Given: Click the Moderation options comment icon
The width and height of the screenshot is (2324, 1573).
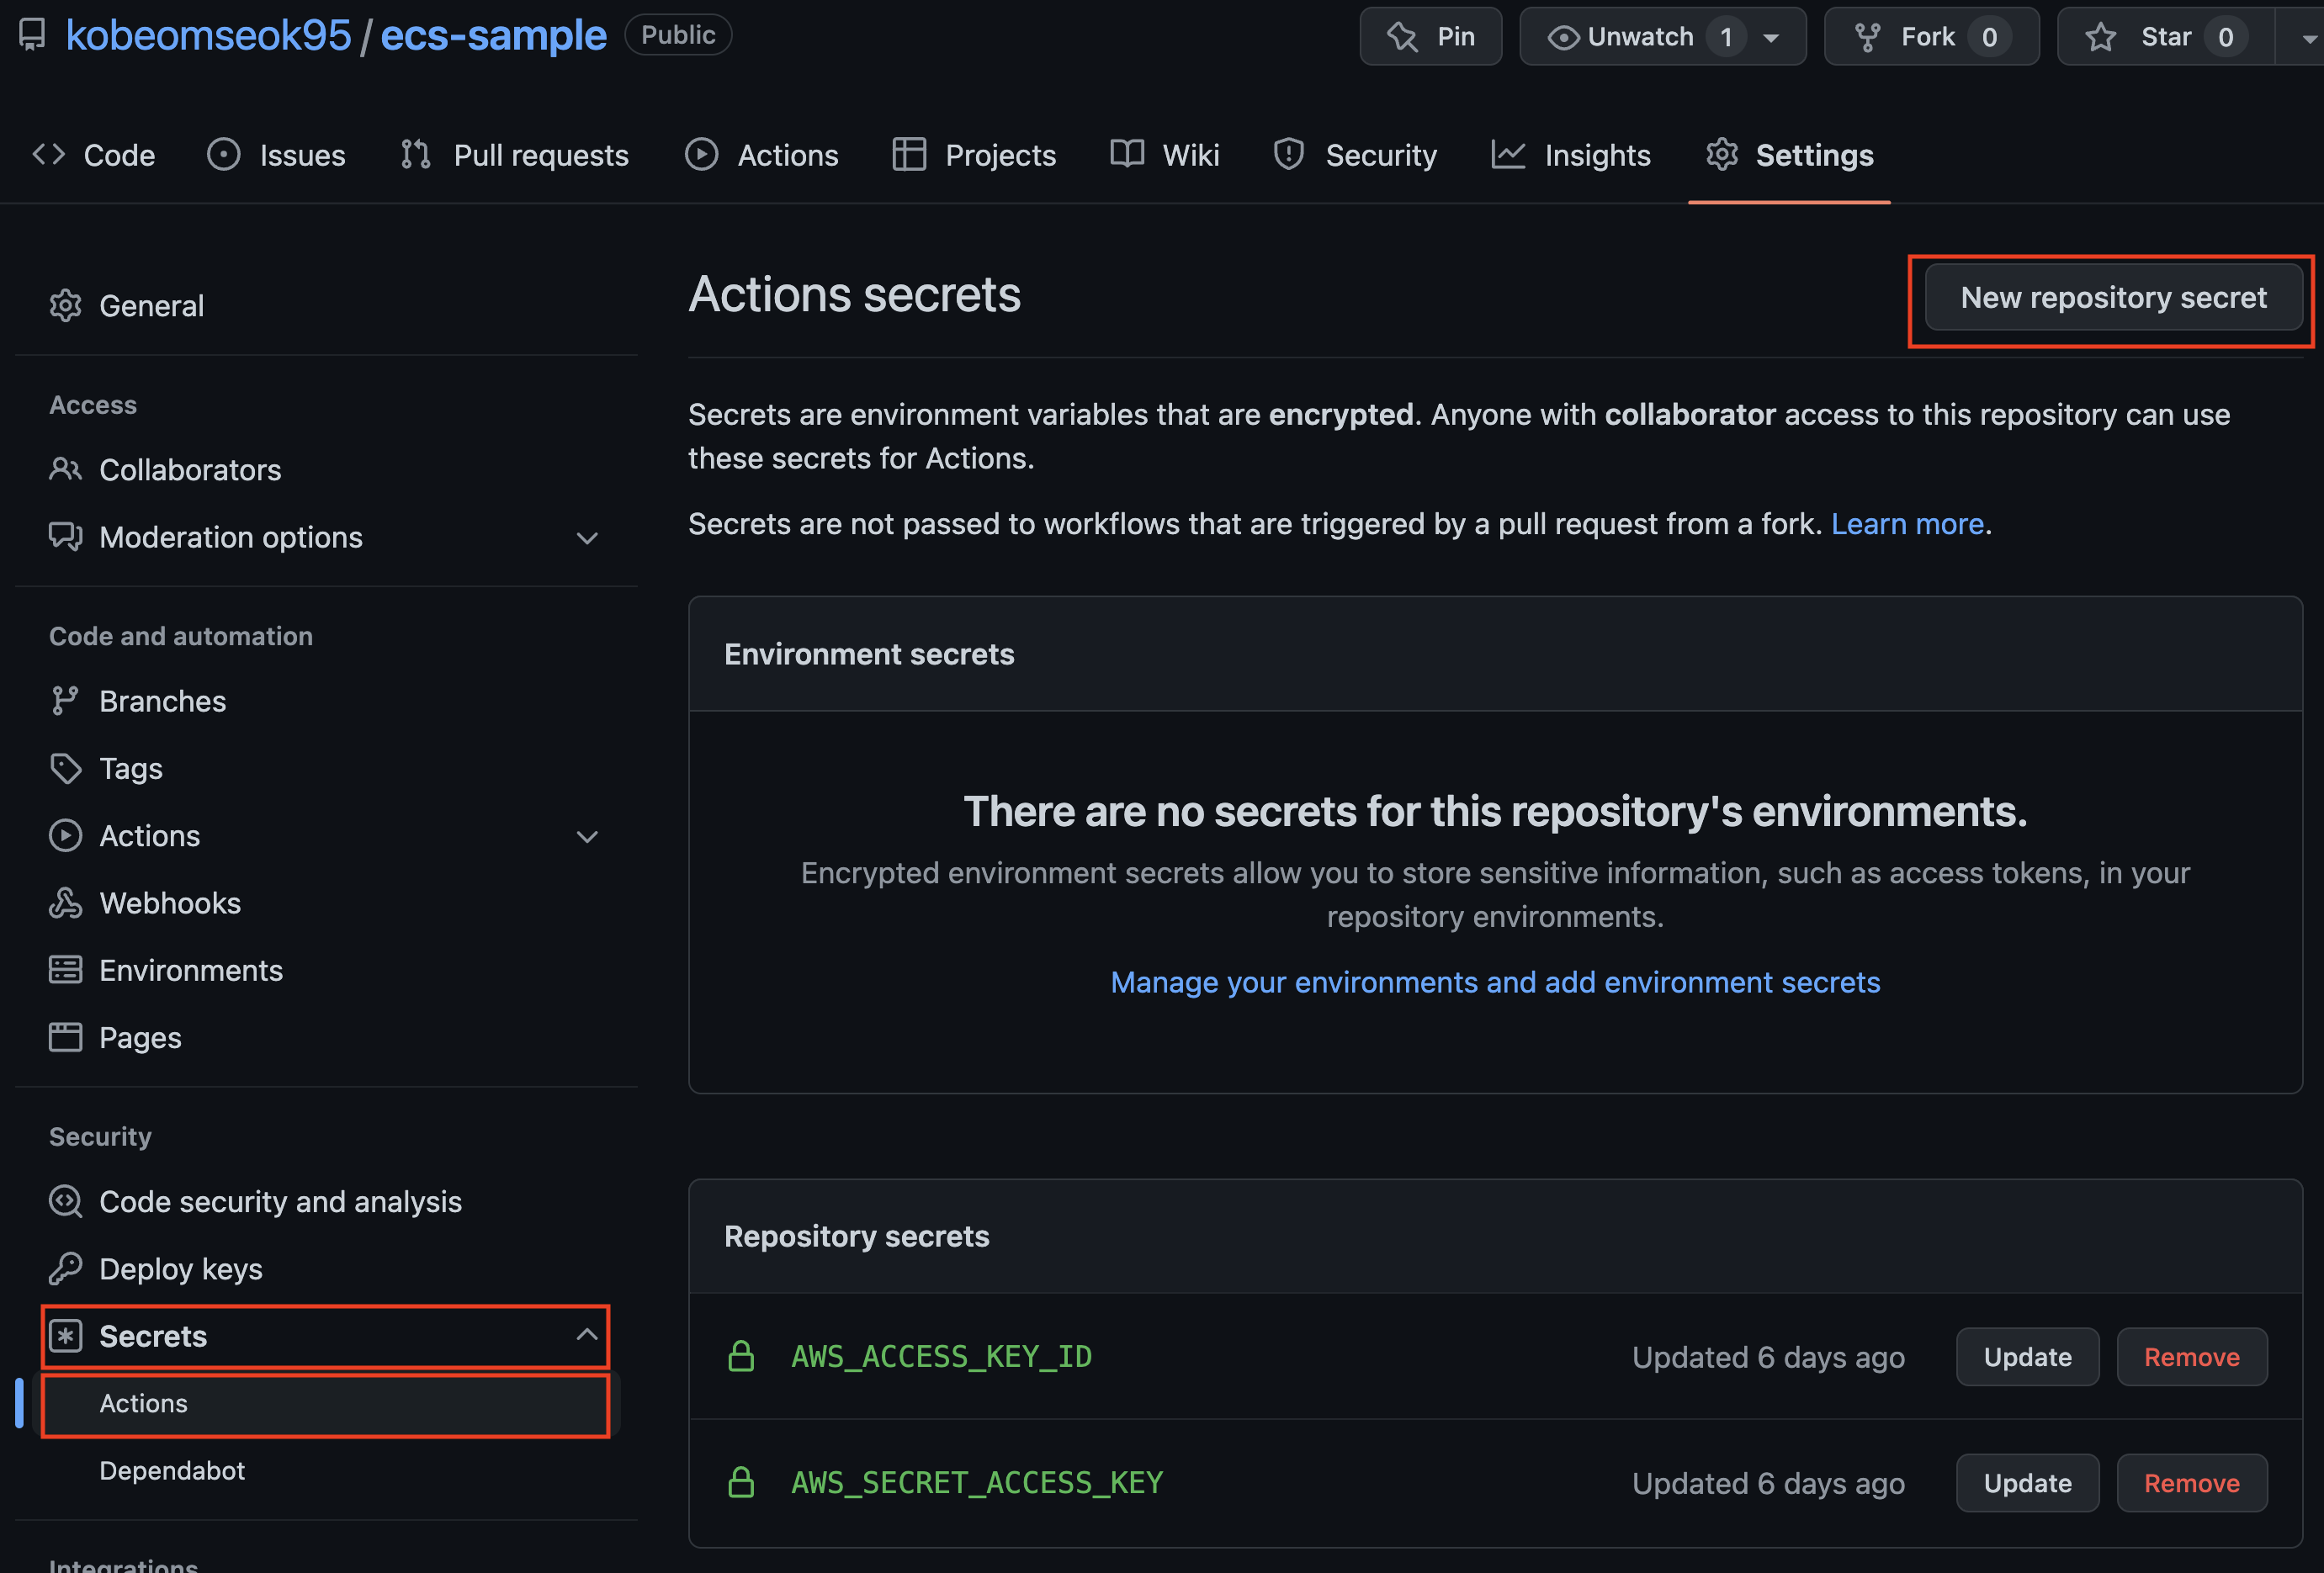Looking at the screenshot, I should coord(66,537).
